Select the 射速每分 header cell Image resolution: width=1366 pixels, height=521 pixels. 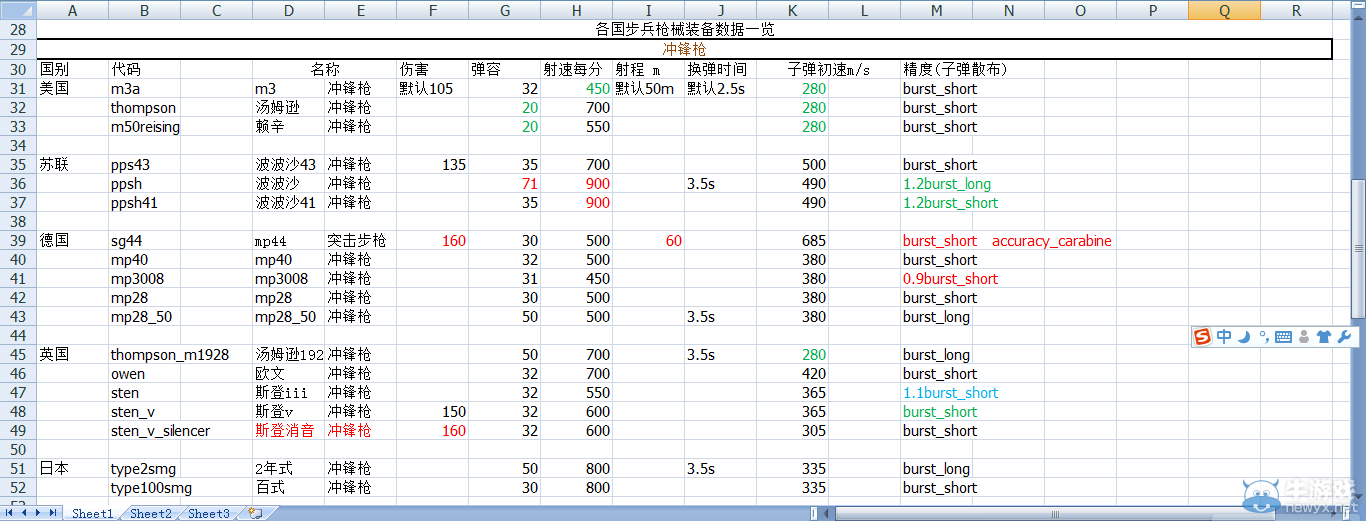[x=576, y=70]
